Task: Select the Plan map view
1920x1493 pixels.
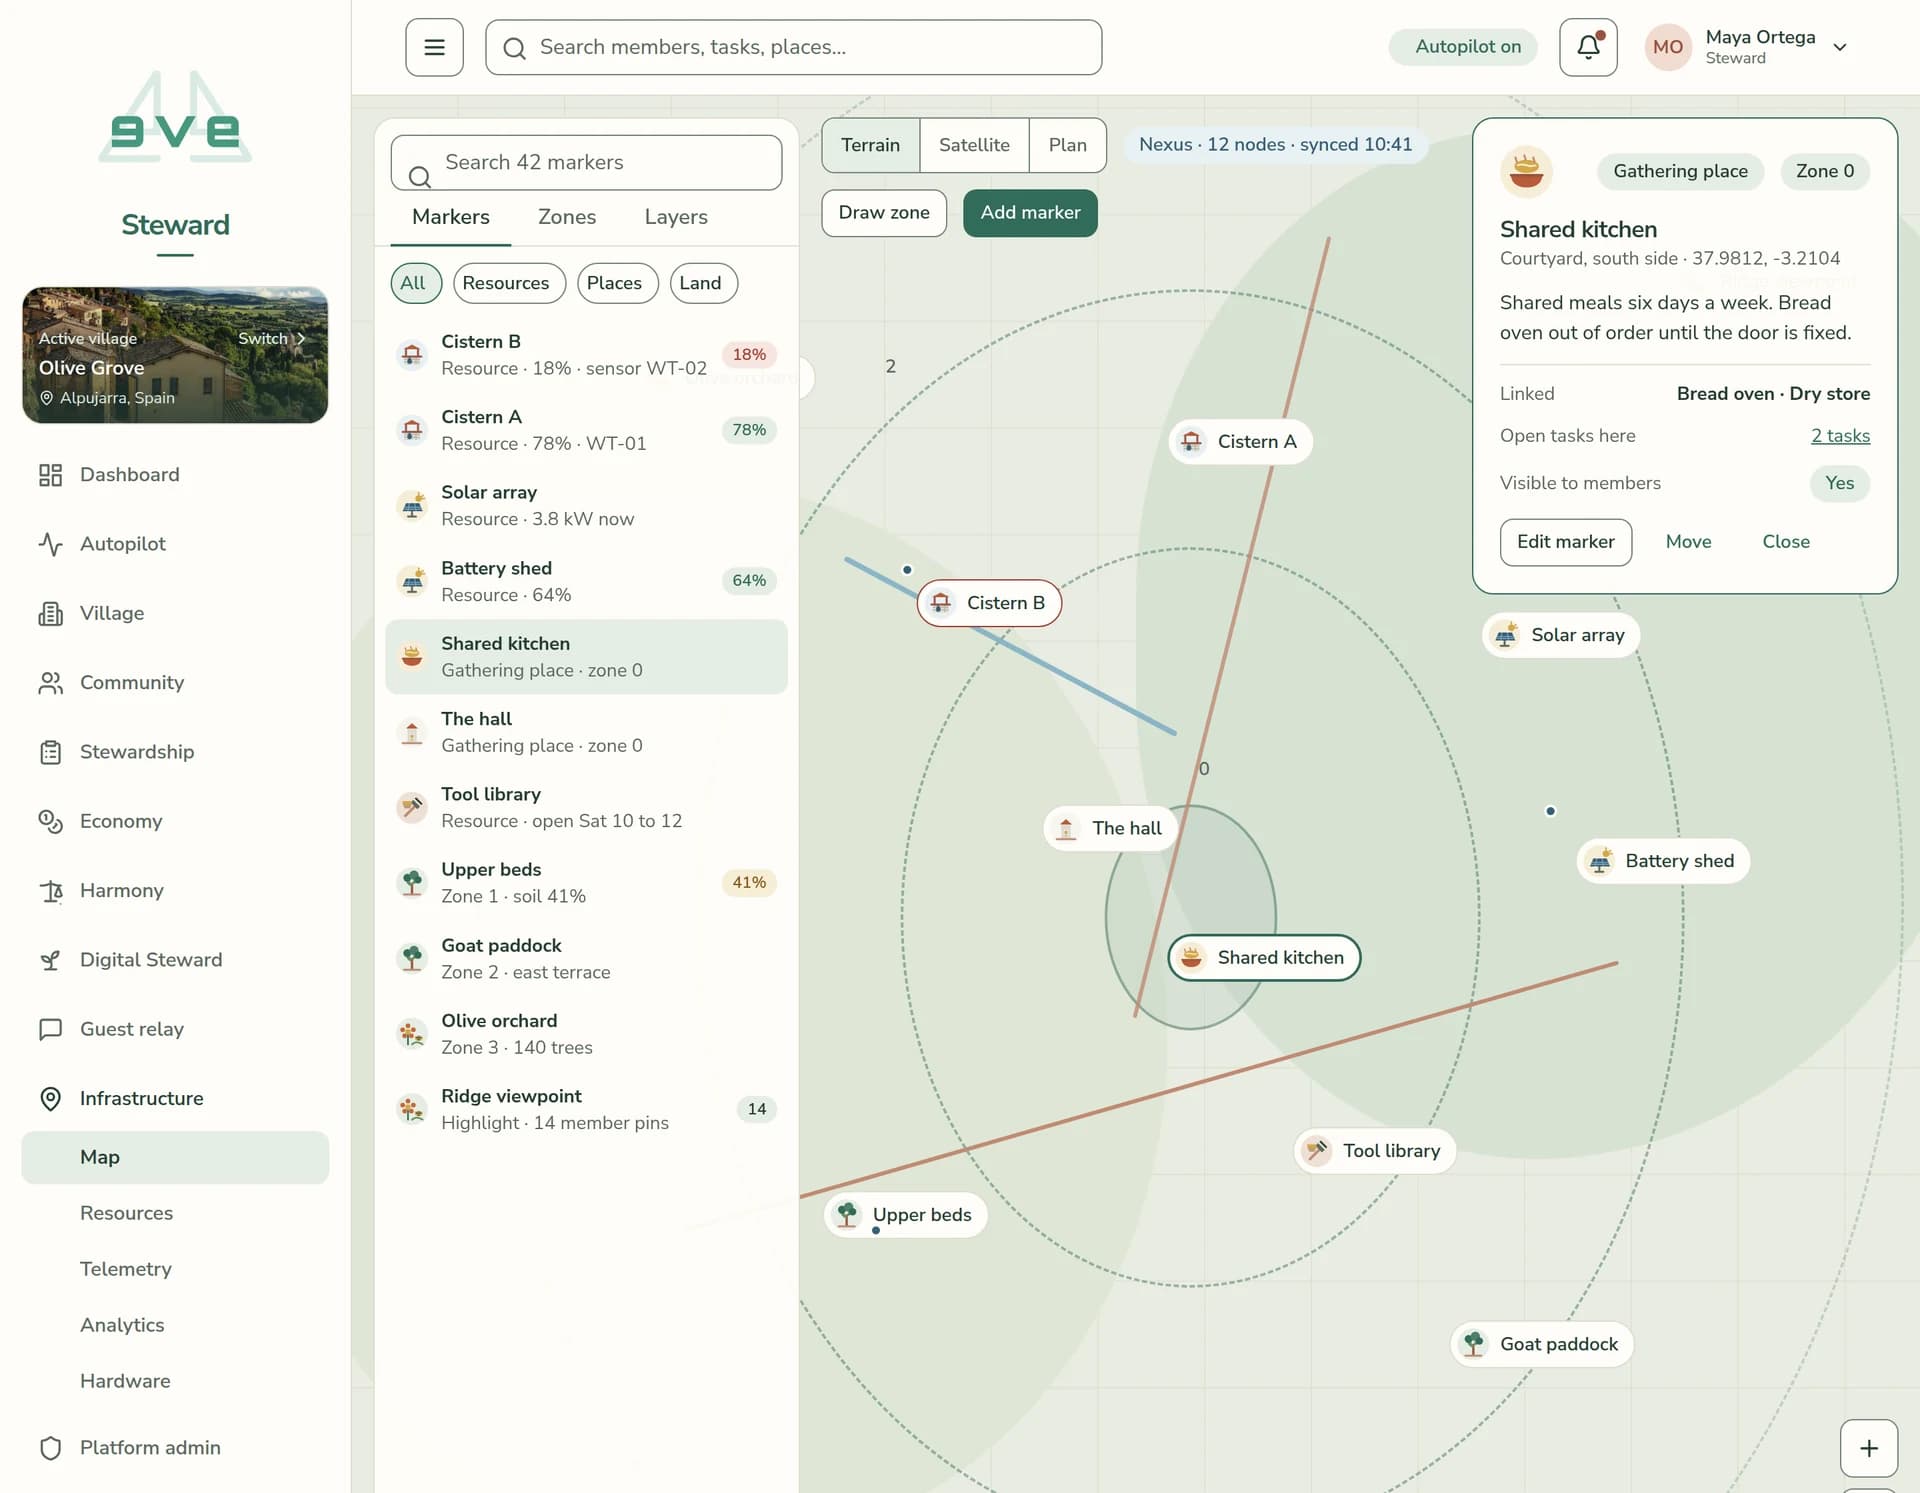Action: (x=1067, y=145)
